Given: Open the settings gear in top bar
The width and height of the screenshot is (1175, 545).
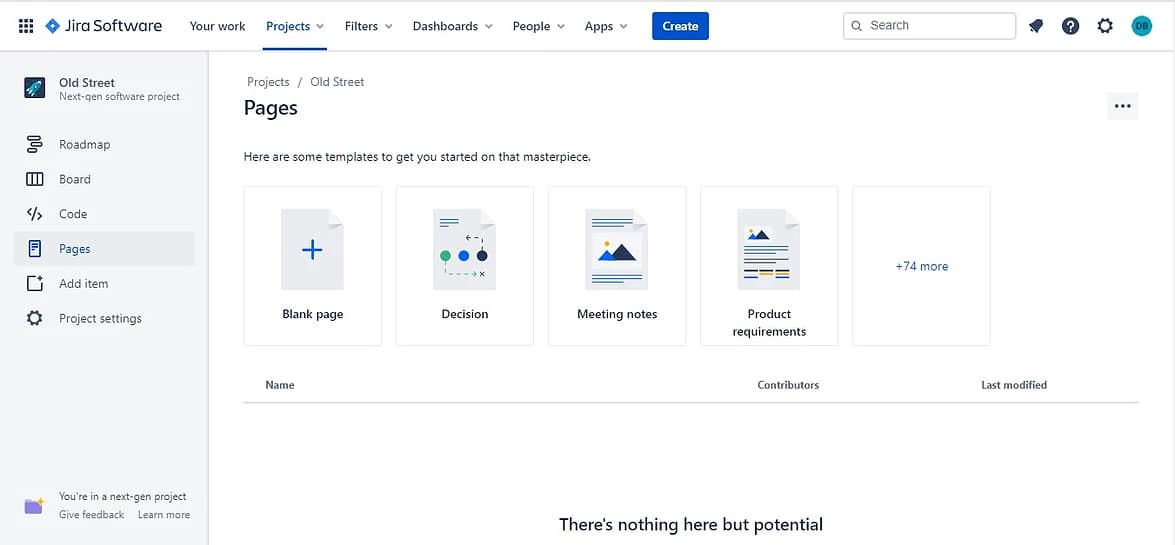Looking at the screenshot, I should [x=1105, y=26].
